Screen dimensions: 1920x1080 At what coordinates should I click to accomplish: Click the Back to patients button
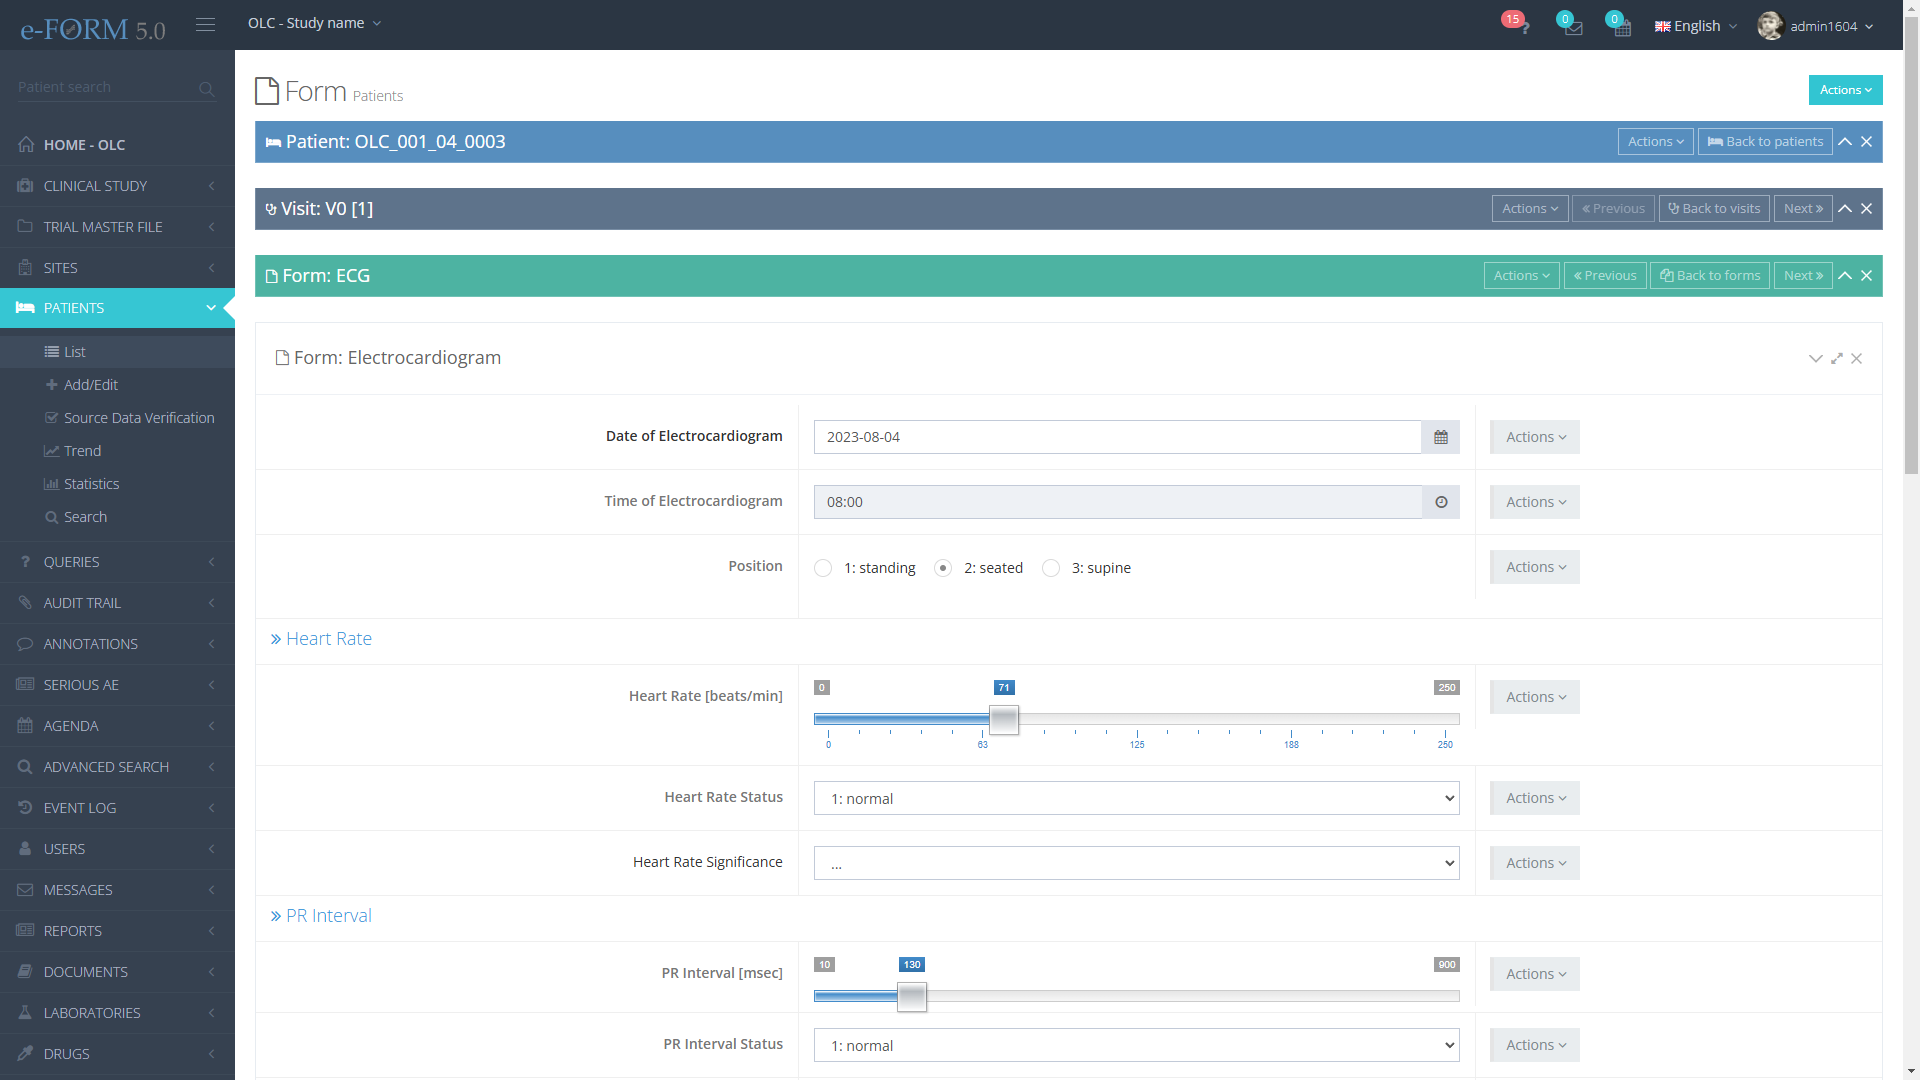point(1765,142)
